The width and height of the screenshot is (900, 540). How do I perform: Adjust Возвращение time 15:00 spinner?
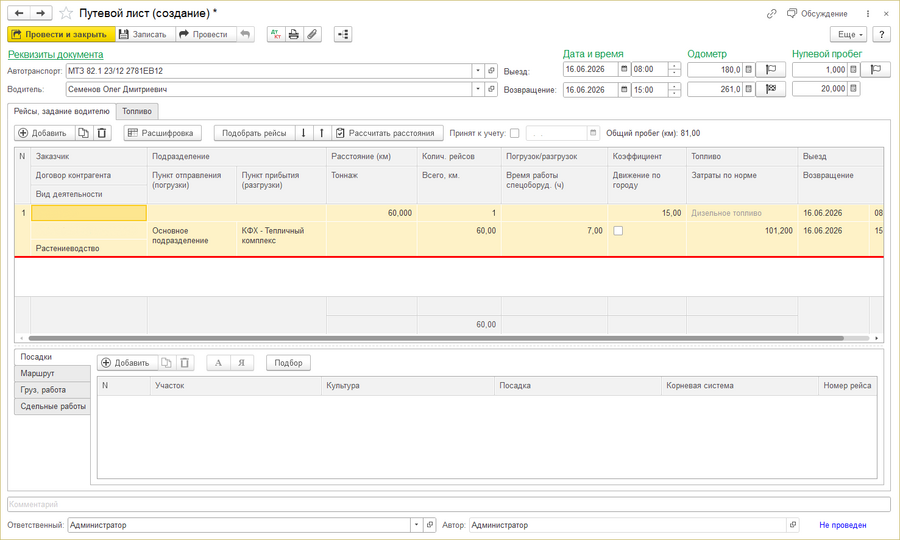pos(674,90)
